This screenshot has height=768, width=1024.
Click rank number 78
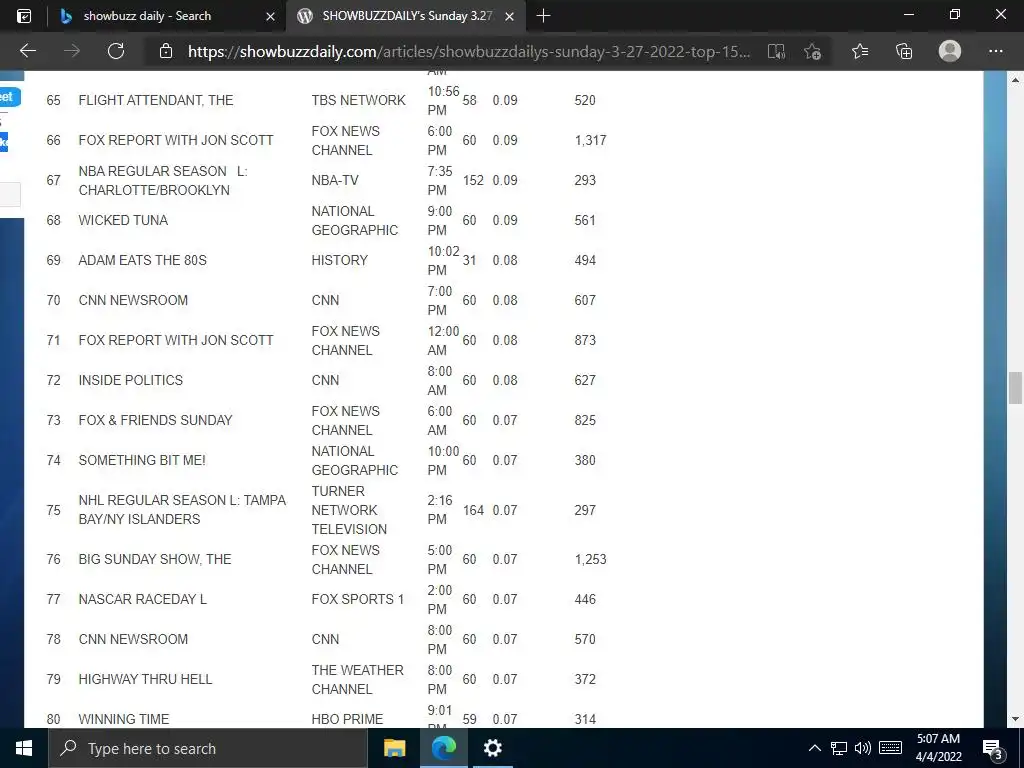click(54, 639)
